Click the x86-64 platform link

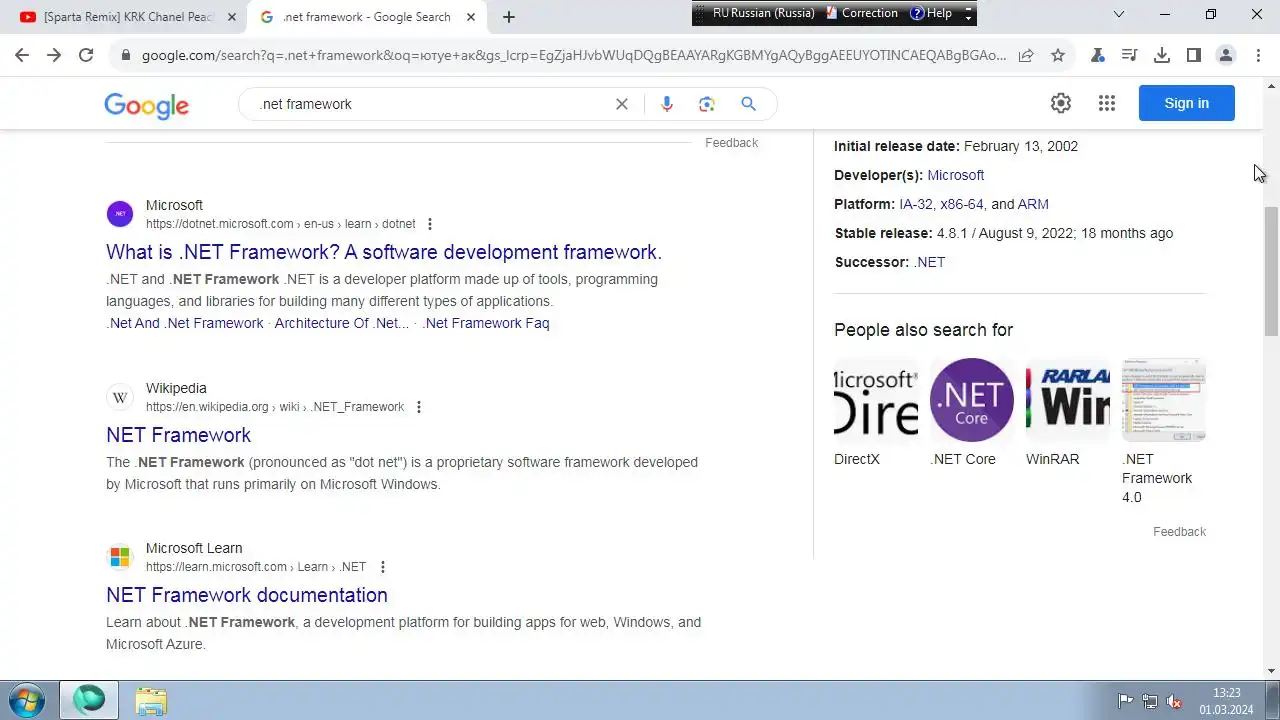(x=962, y=204)
